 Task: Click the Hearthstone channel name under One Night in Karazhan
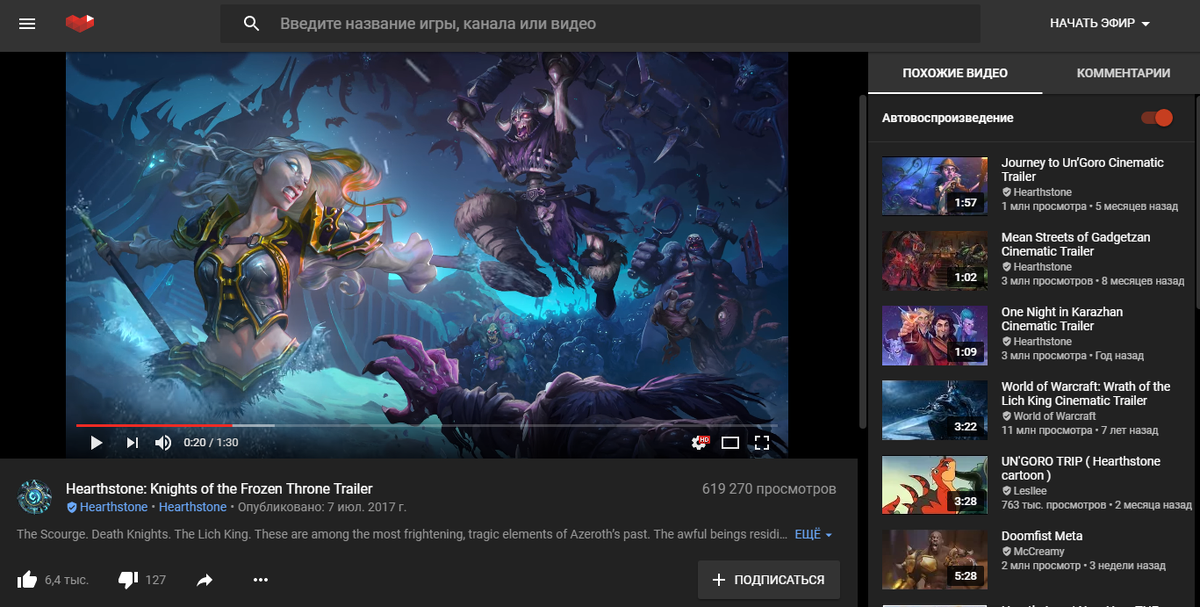(x=1042, y=341)
